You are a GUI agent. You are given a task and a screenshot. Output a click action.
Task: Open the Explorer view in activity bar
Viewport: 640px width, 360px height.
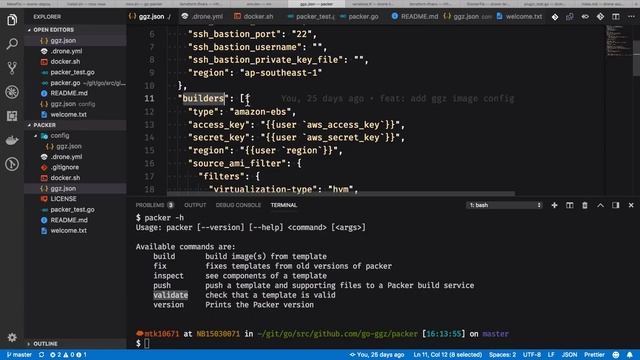click(x=12, y=20)
